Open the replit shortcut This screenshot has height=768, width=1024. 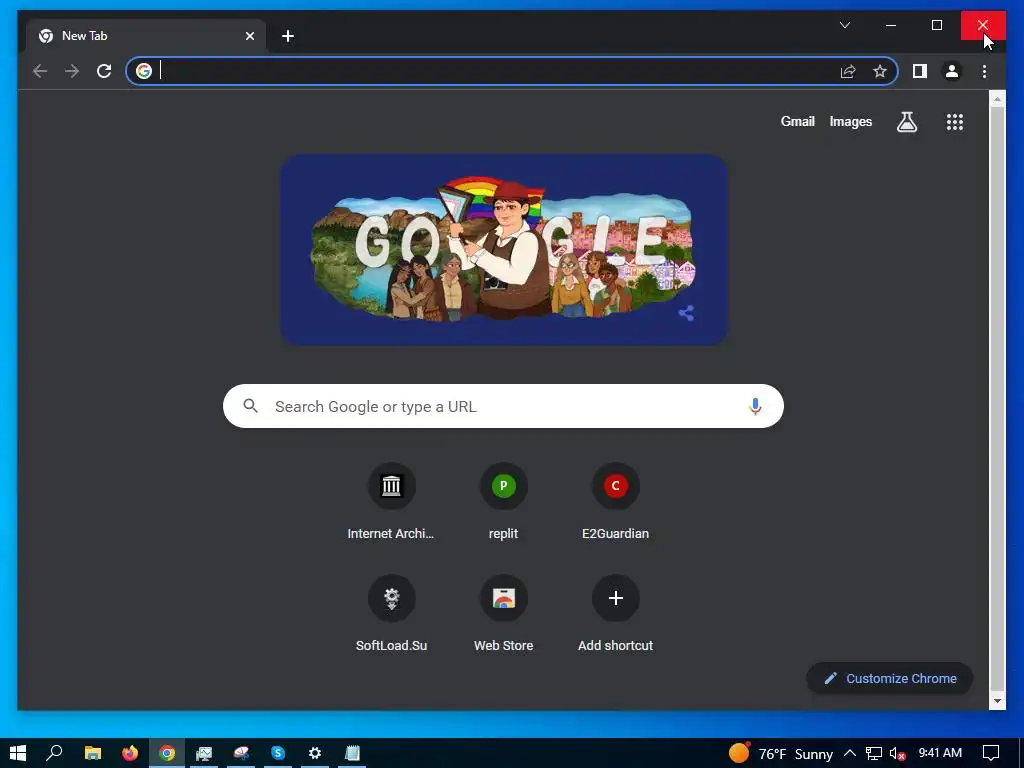click(x=504, y=502)
